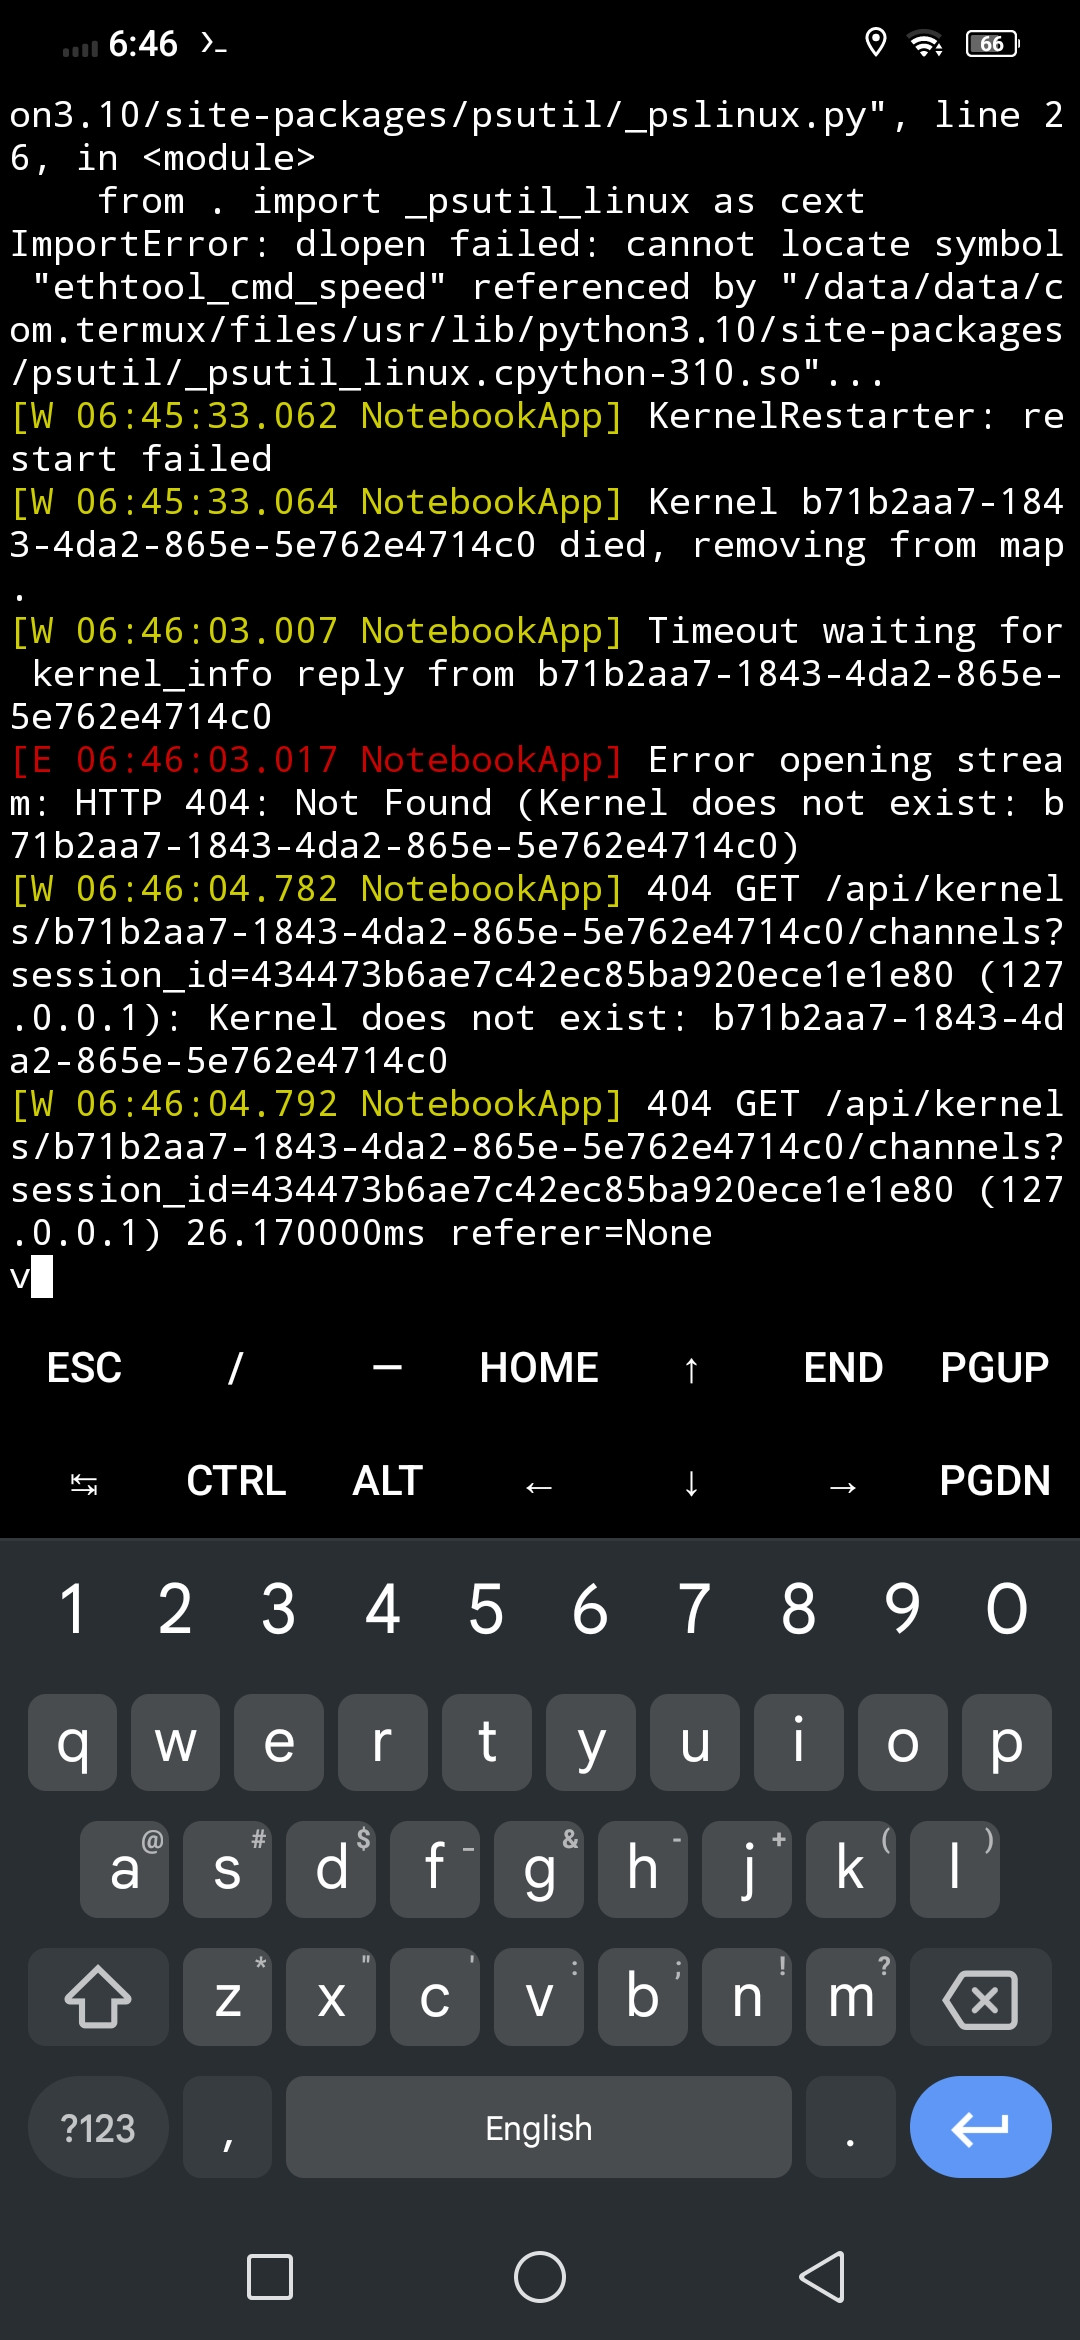Tap the PGDN extra key

coord(995,1481)
